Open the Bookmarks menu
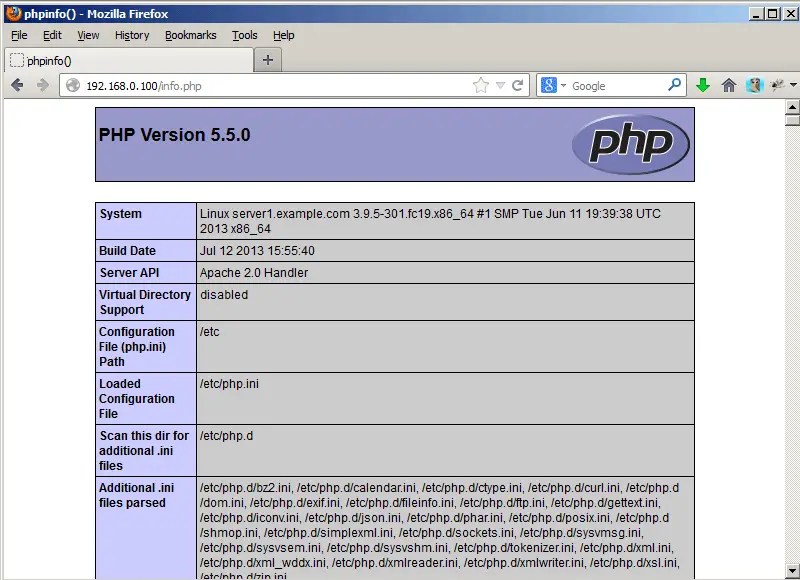The height and width of the screenshot is (580, 800). 191,35
